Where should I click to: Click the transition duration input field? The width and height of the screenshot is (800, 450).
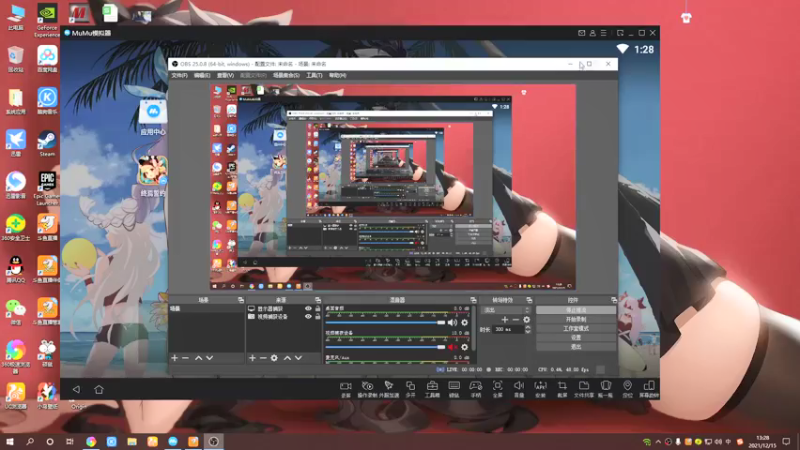[508, 330]
